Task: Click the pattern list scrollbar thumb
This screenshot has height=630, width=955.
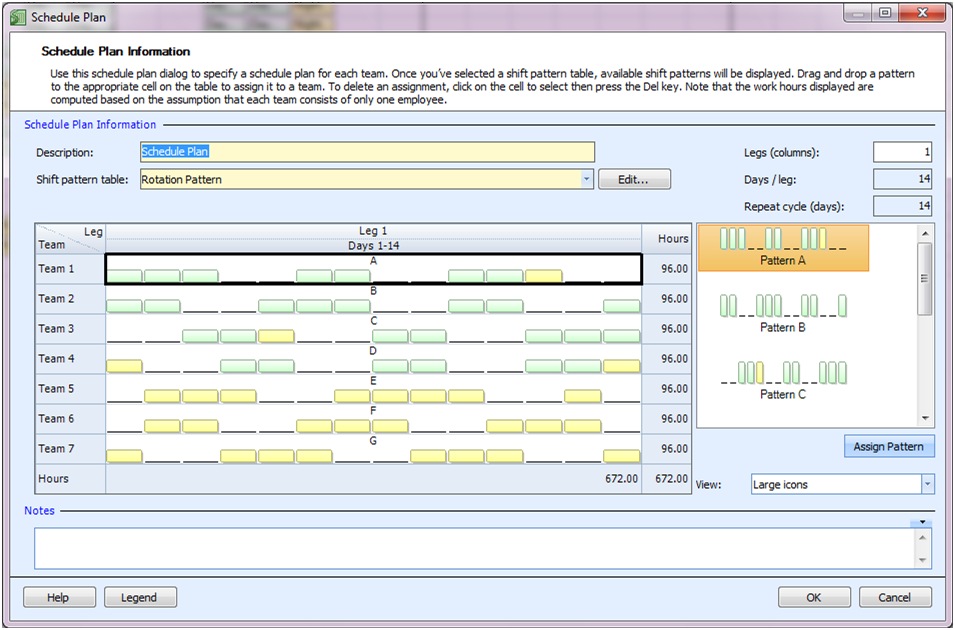Action: tap(925, 278)
